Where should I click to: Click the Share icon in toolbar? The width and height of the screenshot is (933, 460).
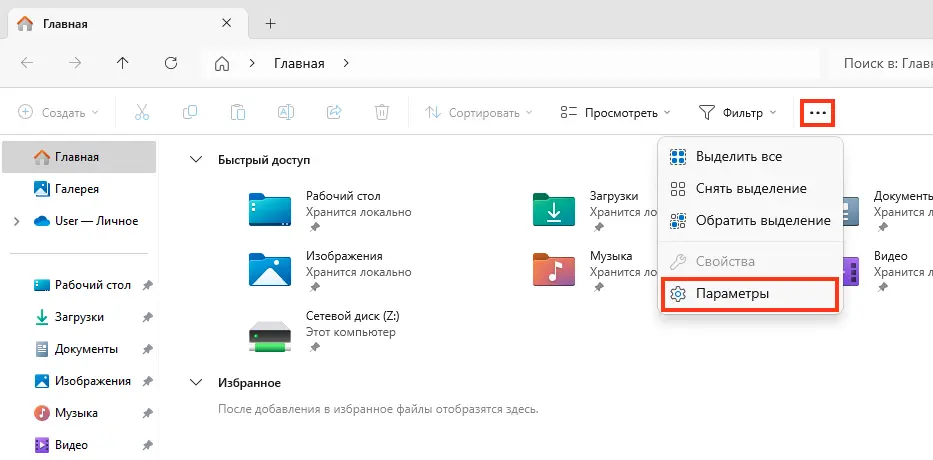coord(334,113)
